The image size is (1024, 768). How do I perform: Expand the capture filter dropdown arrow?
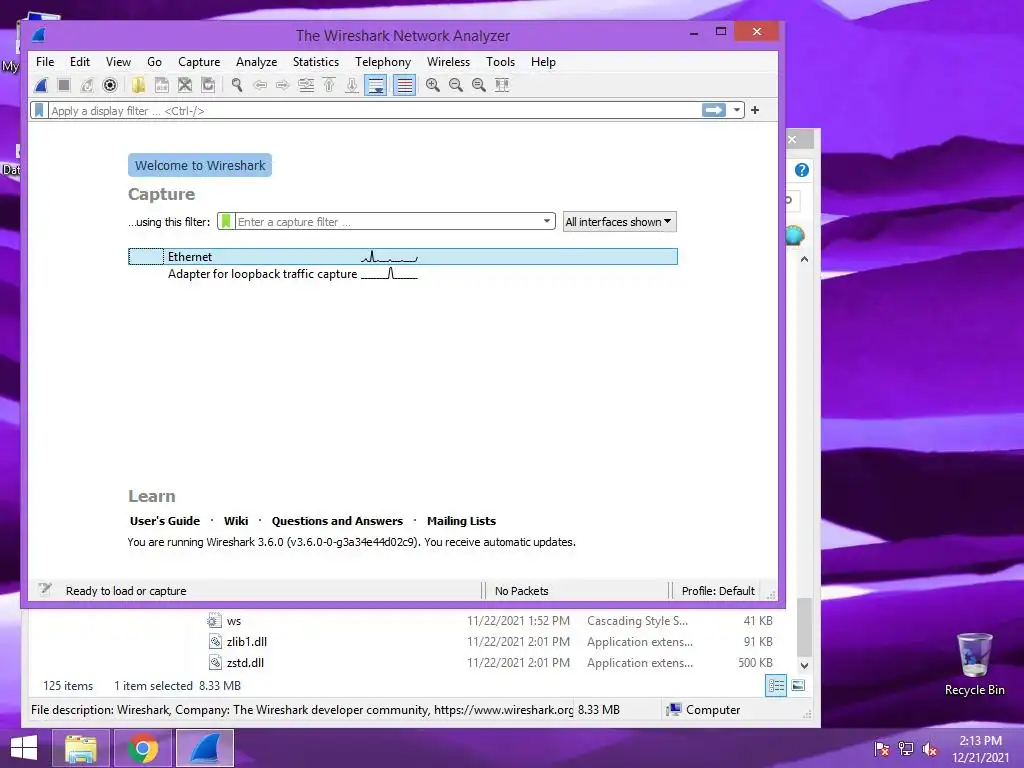(547, 221)
